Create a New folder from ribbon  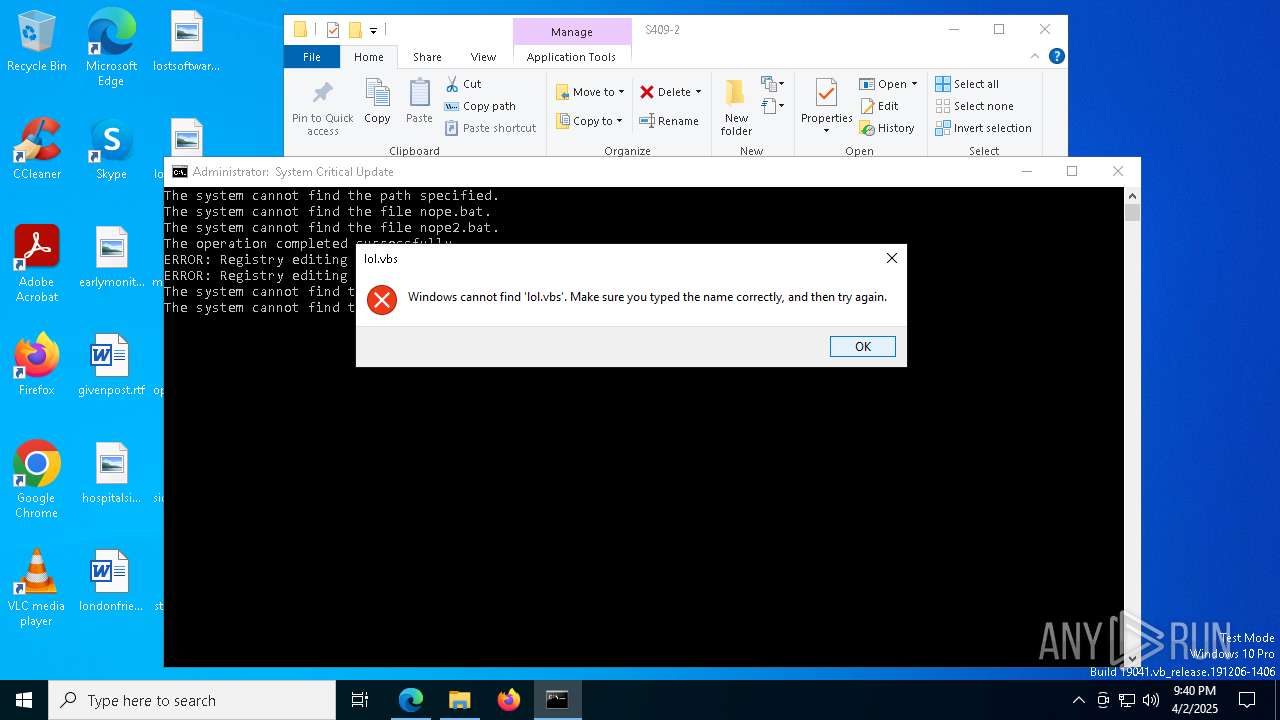(x=736, y=108)
